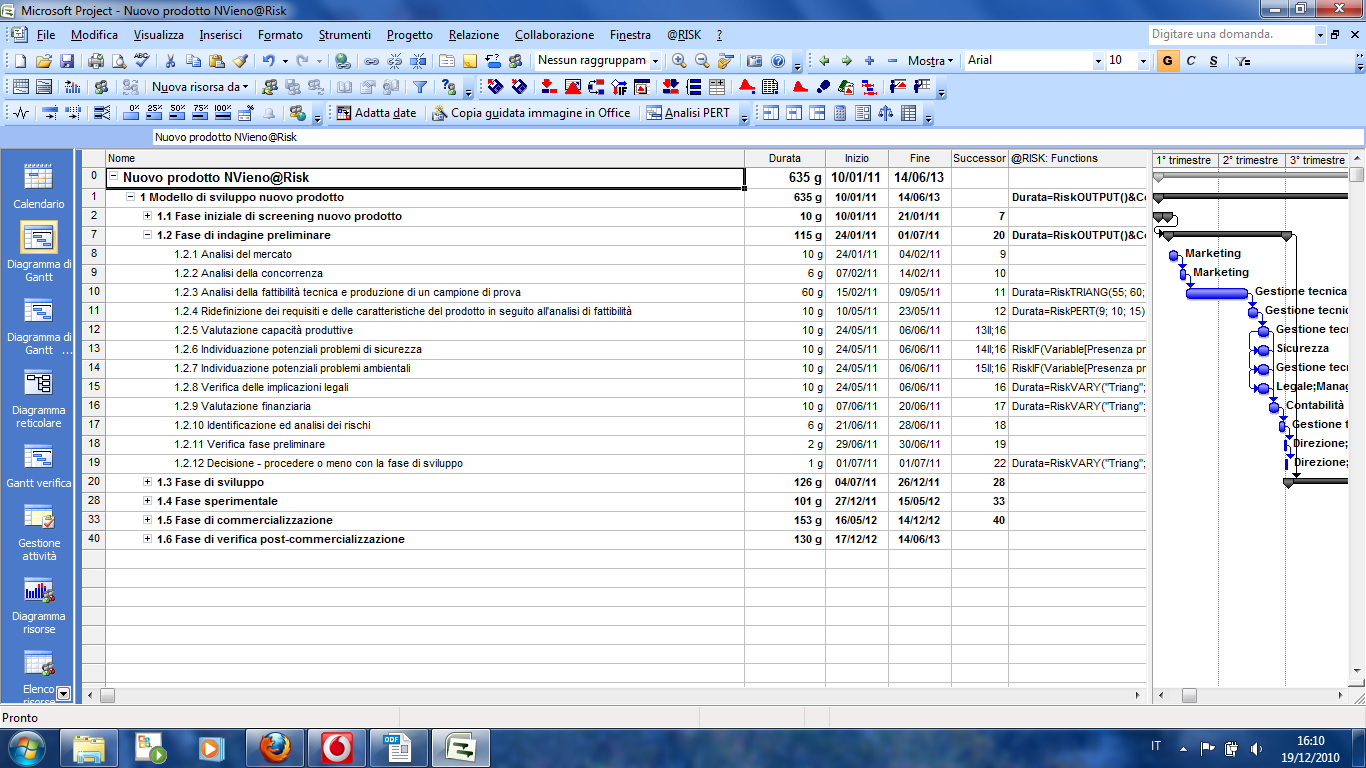Show subtasks with the blue plus icon
The width and height of the screenshot is (1366, 768).
tap(869, 61)
